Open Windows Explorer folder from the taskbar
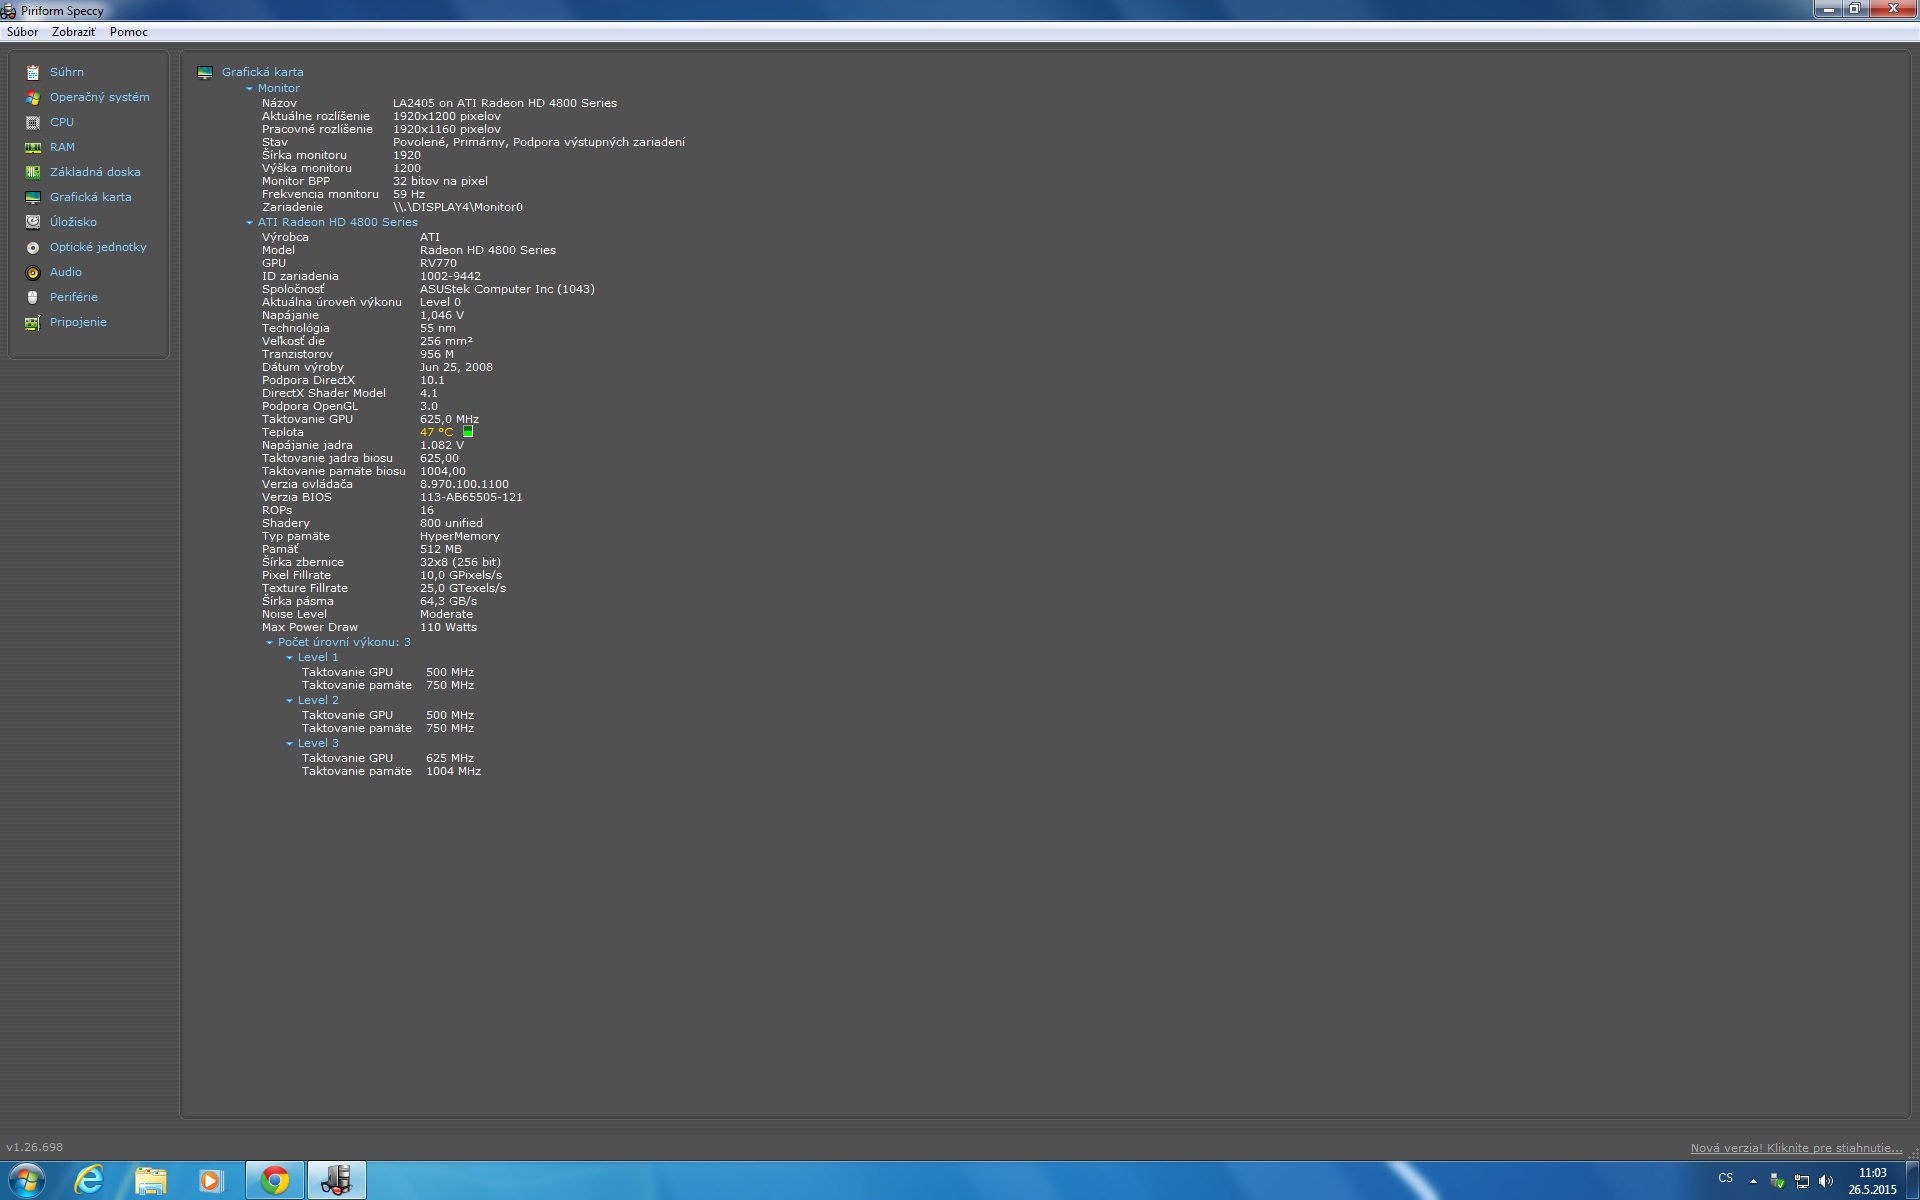This screenshot has width=1920, height=1200. [x=151, y=1180]
